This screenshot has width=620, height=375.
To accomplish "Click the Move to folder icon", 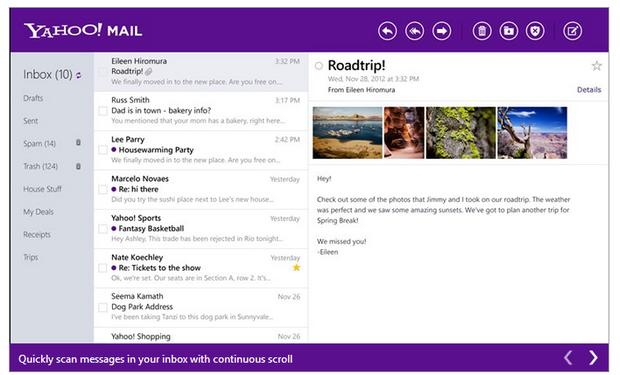I will click(x=508, y=31).
